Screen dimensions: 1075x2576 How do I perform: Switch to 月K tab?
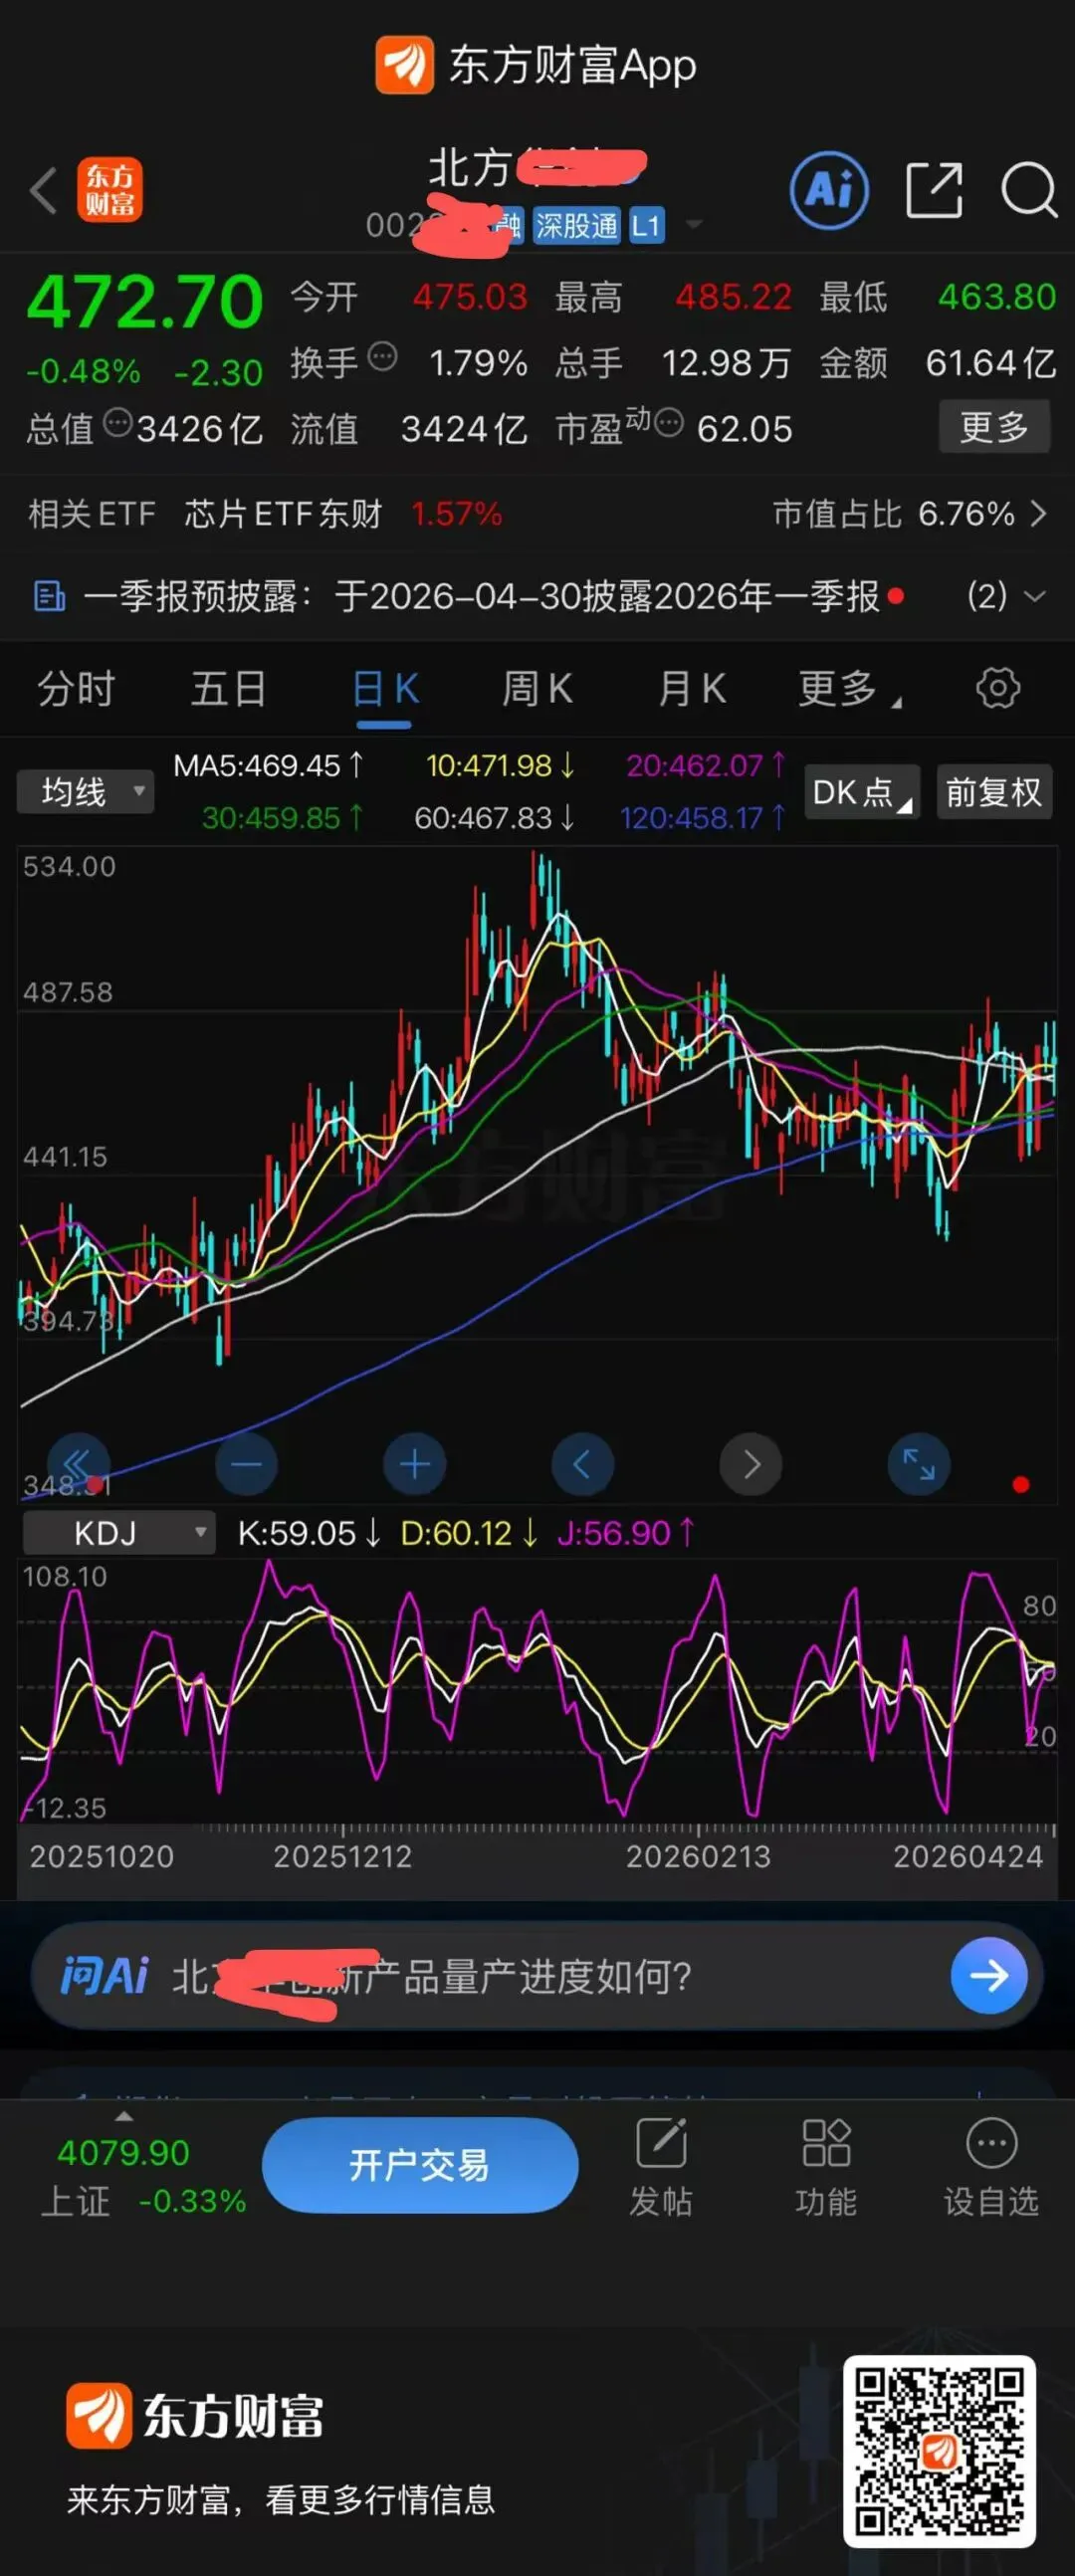click(x=692, y=689)
